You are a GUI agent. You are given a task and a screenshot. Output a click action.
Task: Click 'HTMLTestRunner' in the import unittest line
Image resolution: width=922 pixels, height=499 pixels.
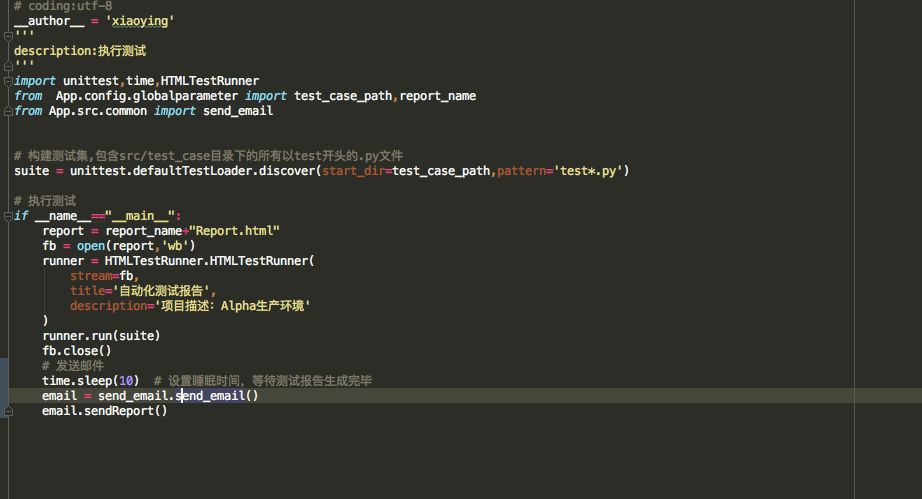click(210, 81)
